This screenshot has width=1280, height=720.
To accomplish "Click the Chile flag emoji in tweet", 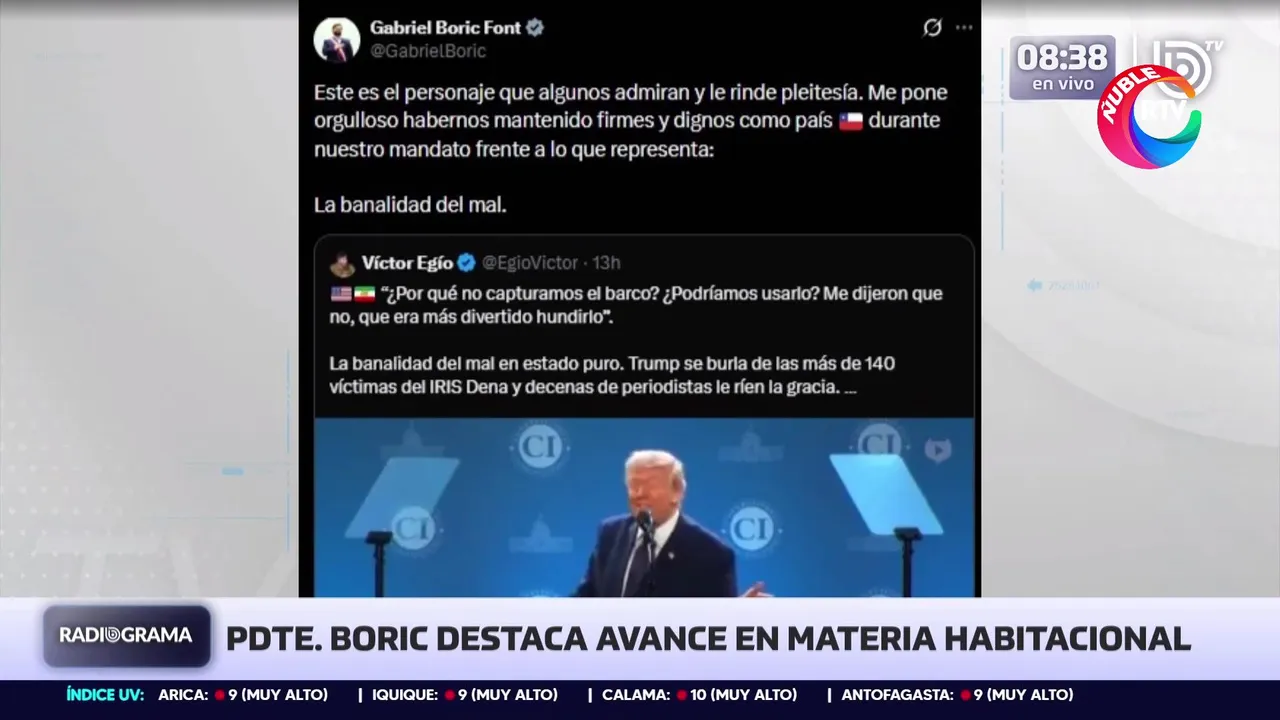I will [x=851, y=121].
